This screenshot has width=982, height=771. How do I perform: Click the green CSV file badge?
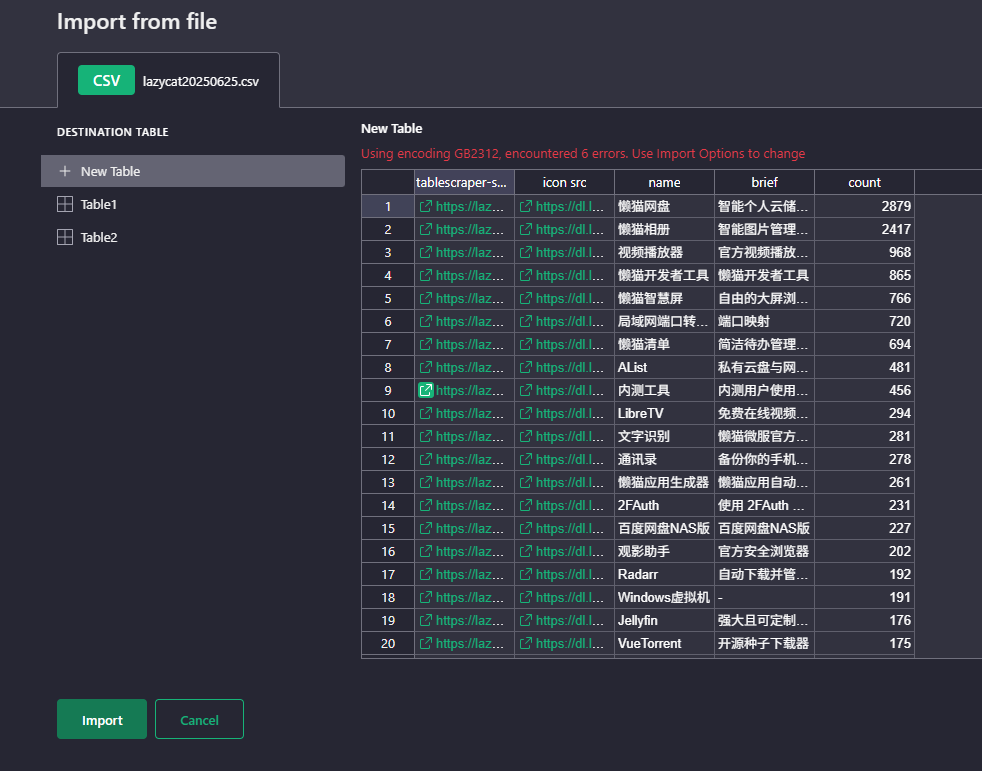(x=106, y=80)
